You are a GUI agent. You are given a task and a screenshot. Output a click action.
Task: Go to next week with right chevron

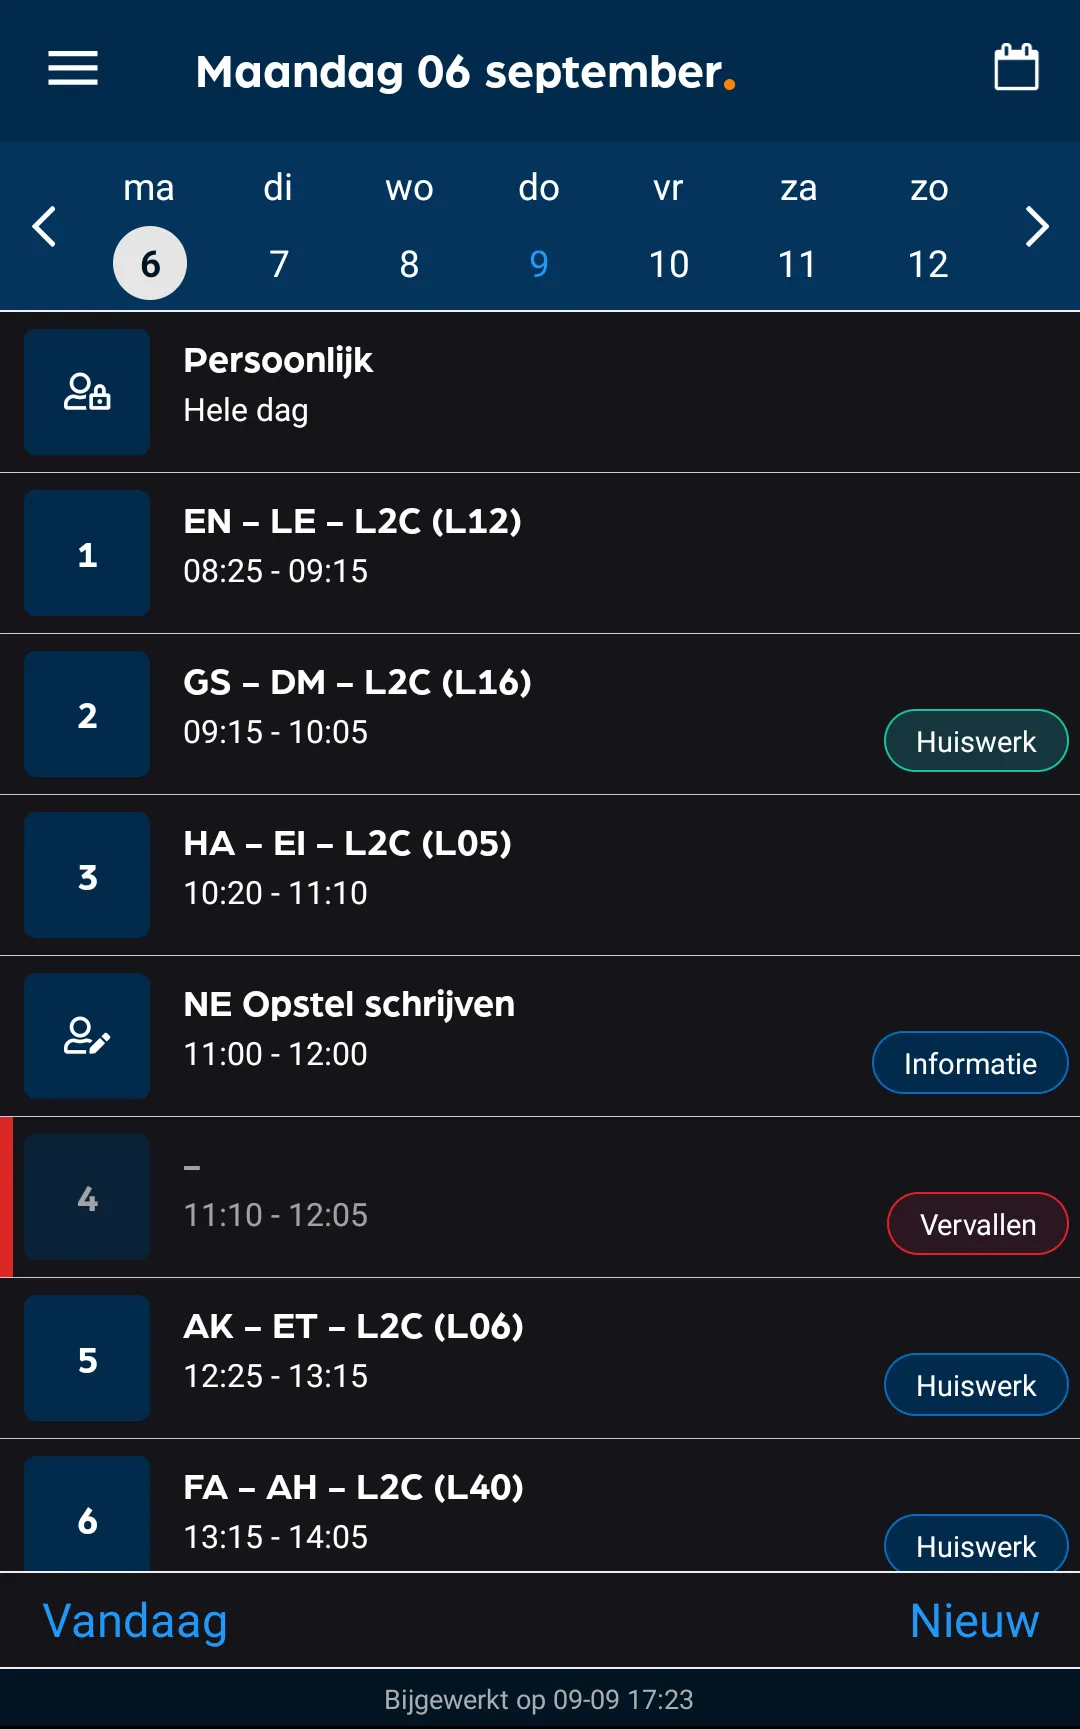click(x=1037, y=227)
